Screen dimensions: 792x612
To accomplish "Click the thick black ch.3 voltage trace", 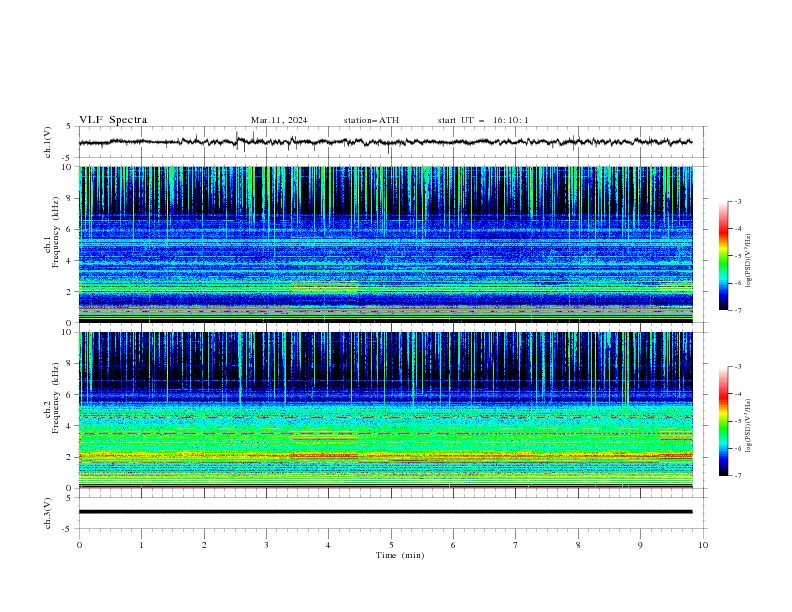I will point(385,512).
